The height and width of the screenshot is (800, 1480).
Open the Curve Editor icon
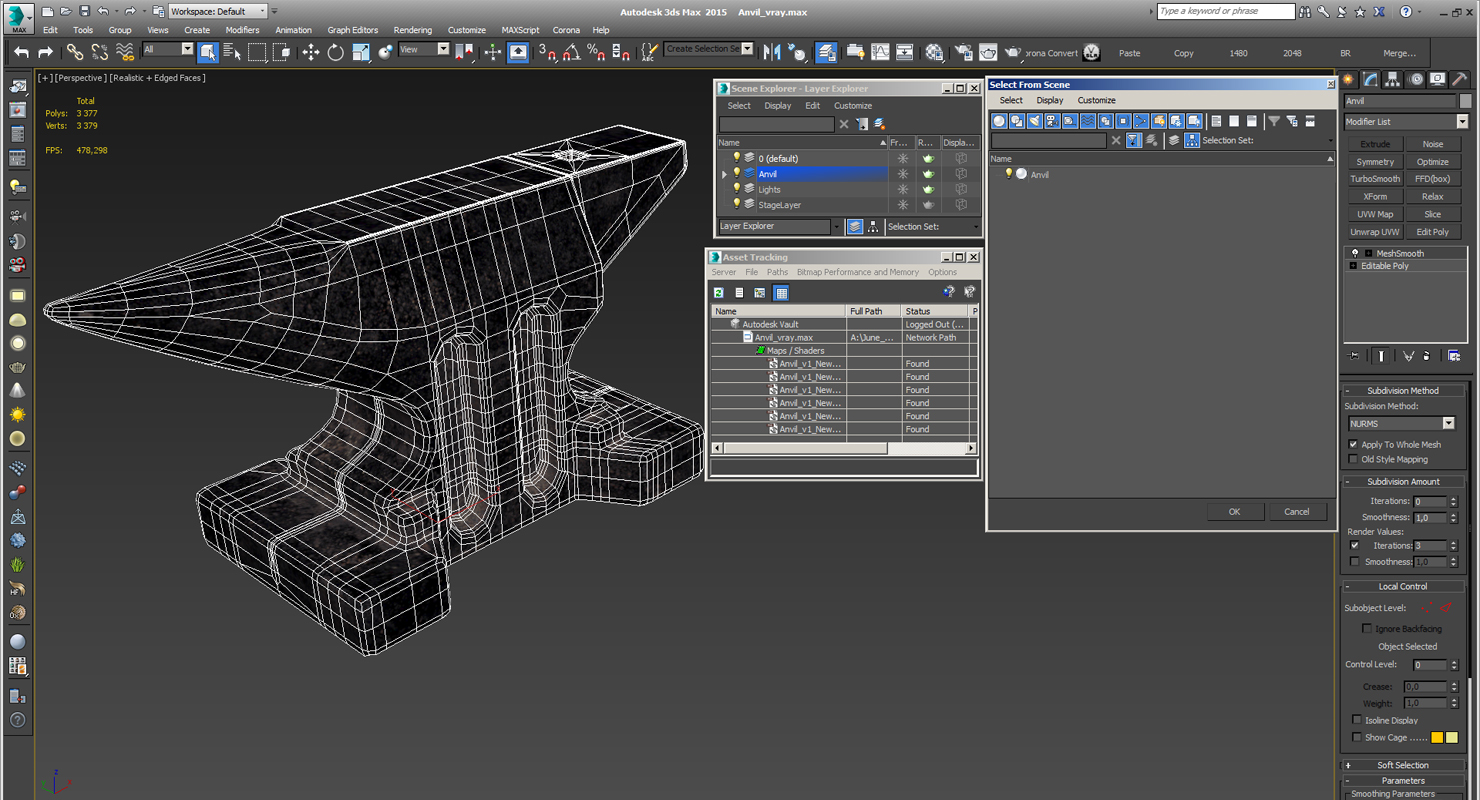(x=880, y=52)
